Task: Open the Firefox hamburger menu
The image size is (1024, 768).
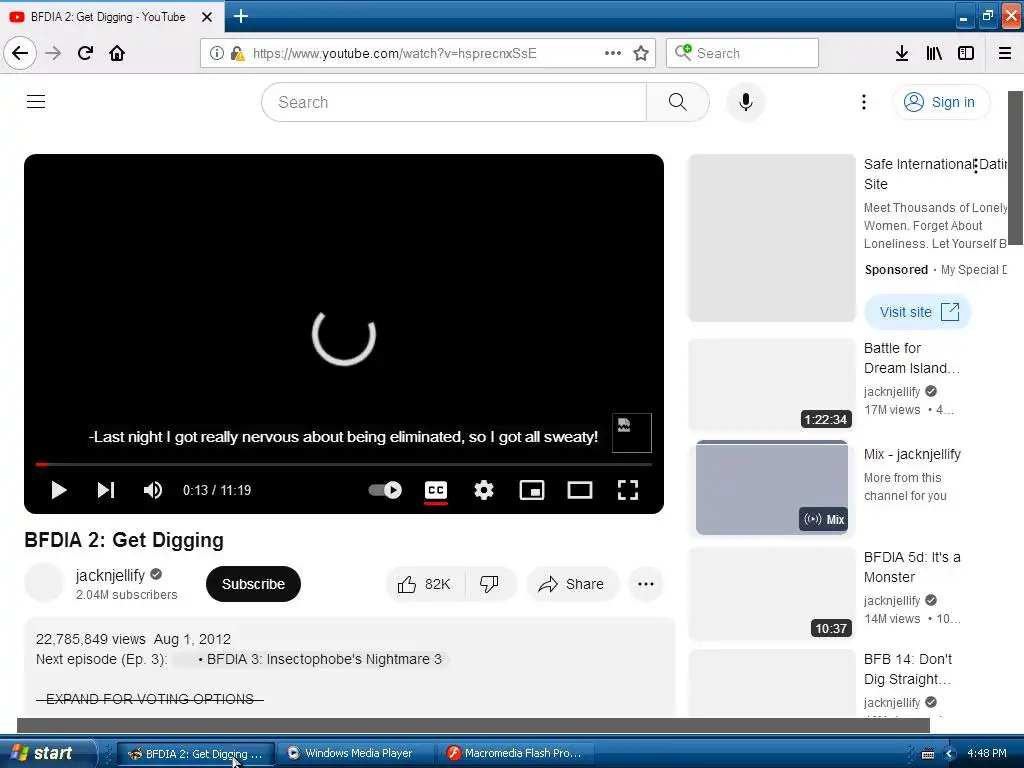Action: [1005, 53]
